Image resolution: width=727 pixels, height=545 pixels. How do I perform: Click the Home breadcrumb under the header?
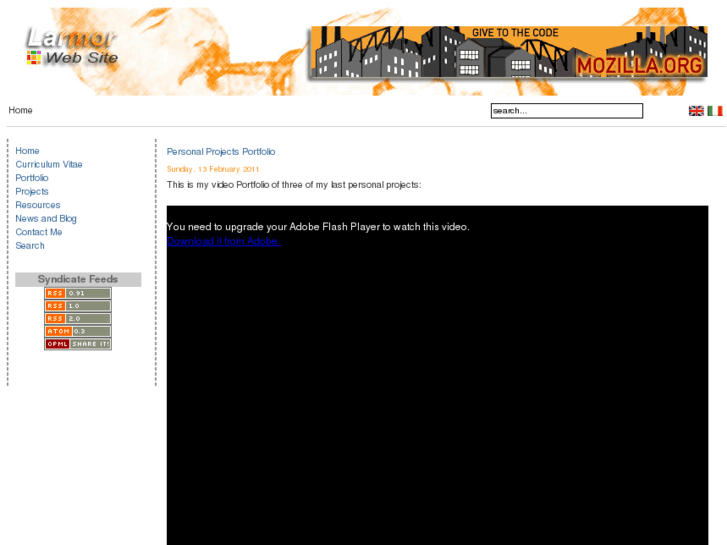20,110
